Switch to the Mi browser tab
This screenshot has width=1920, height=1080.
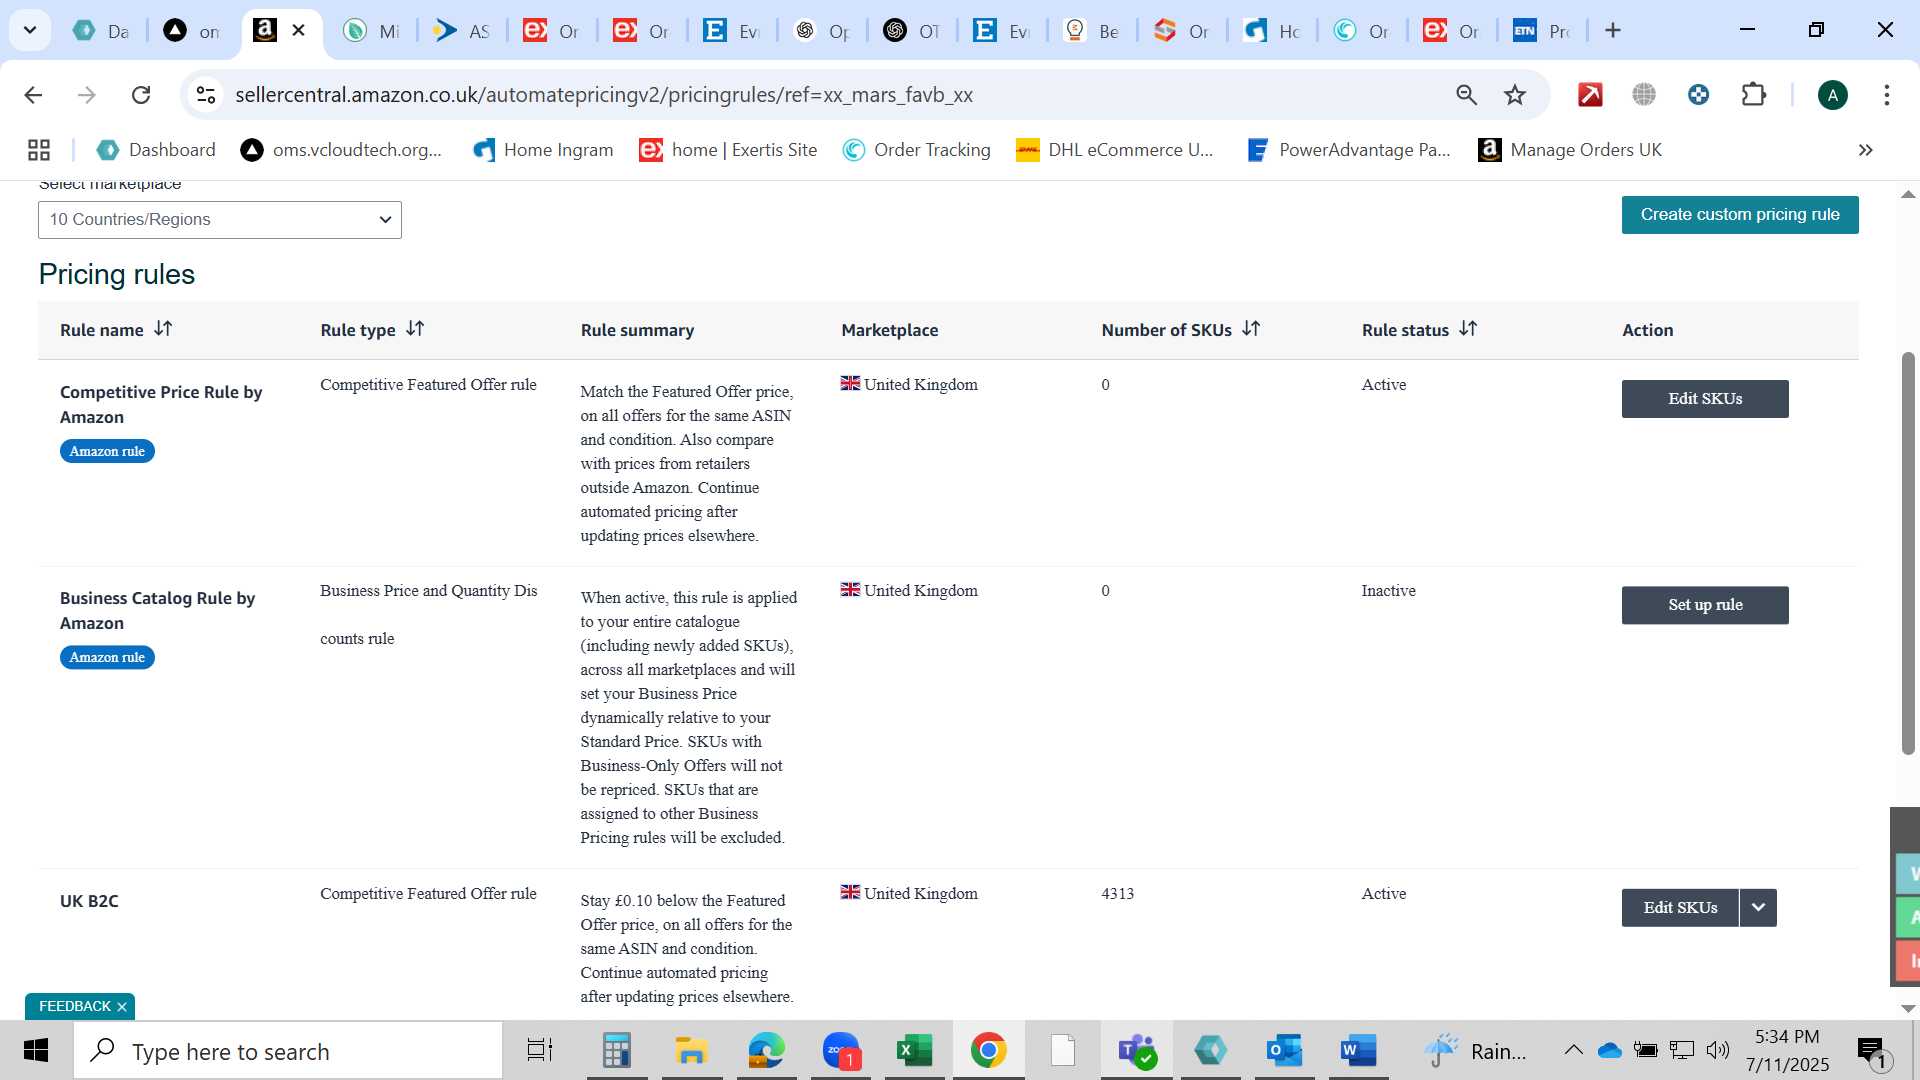click(x=372, y=30)
